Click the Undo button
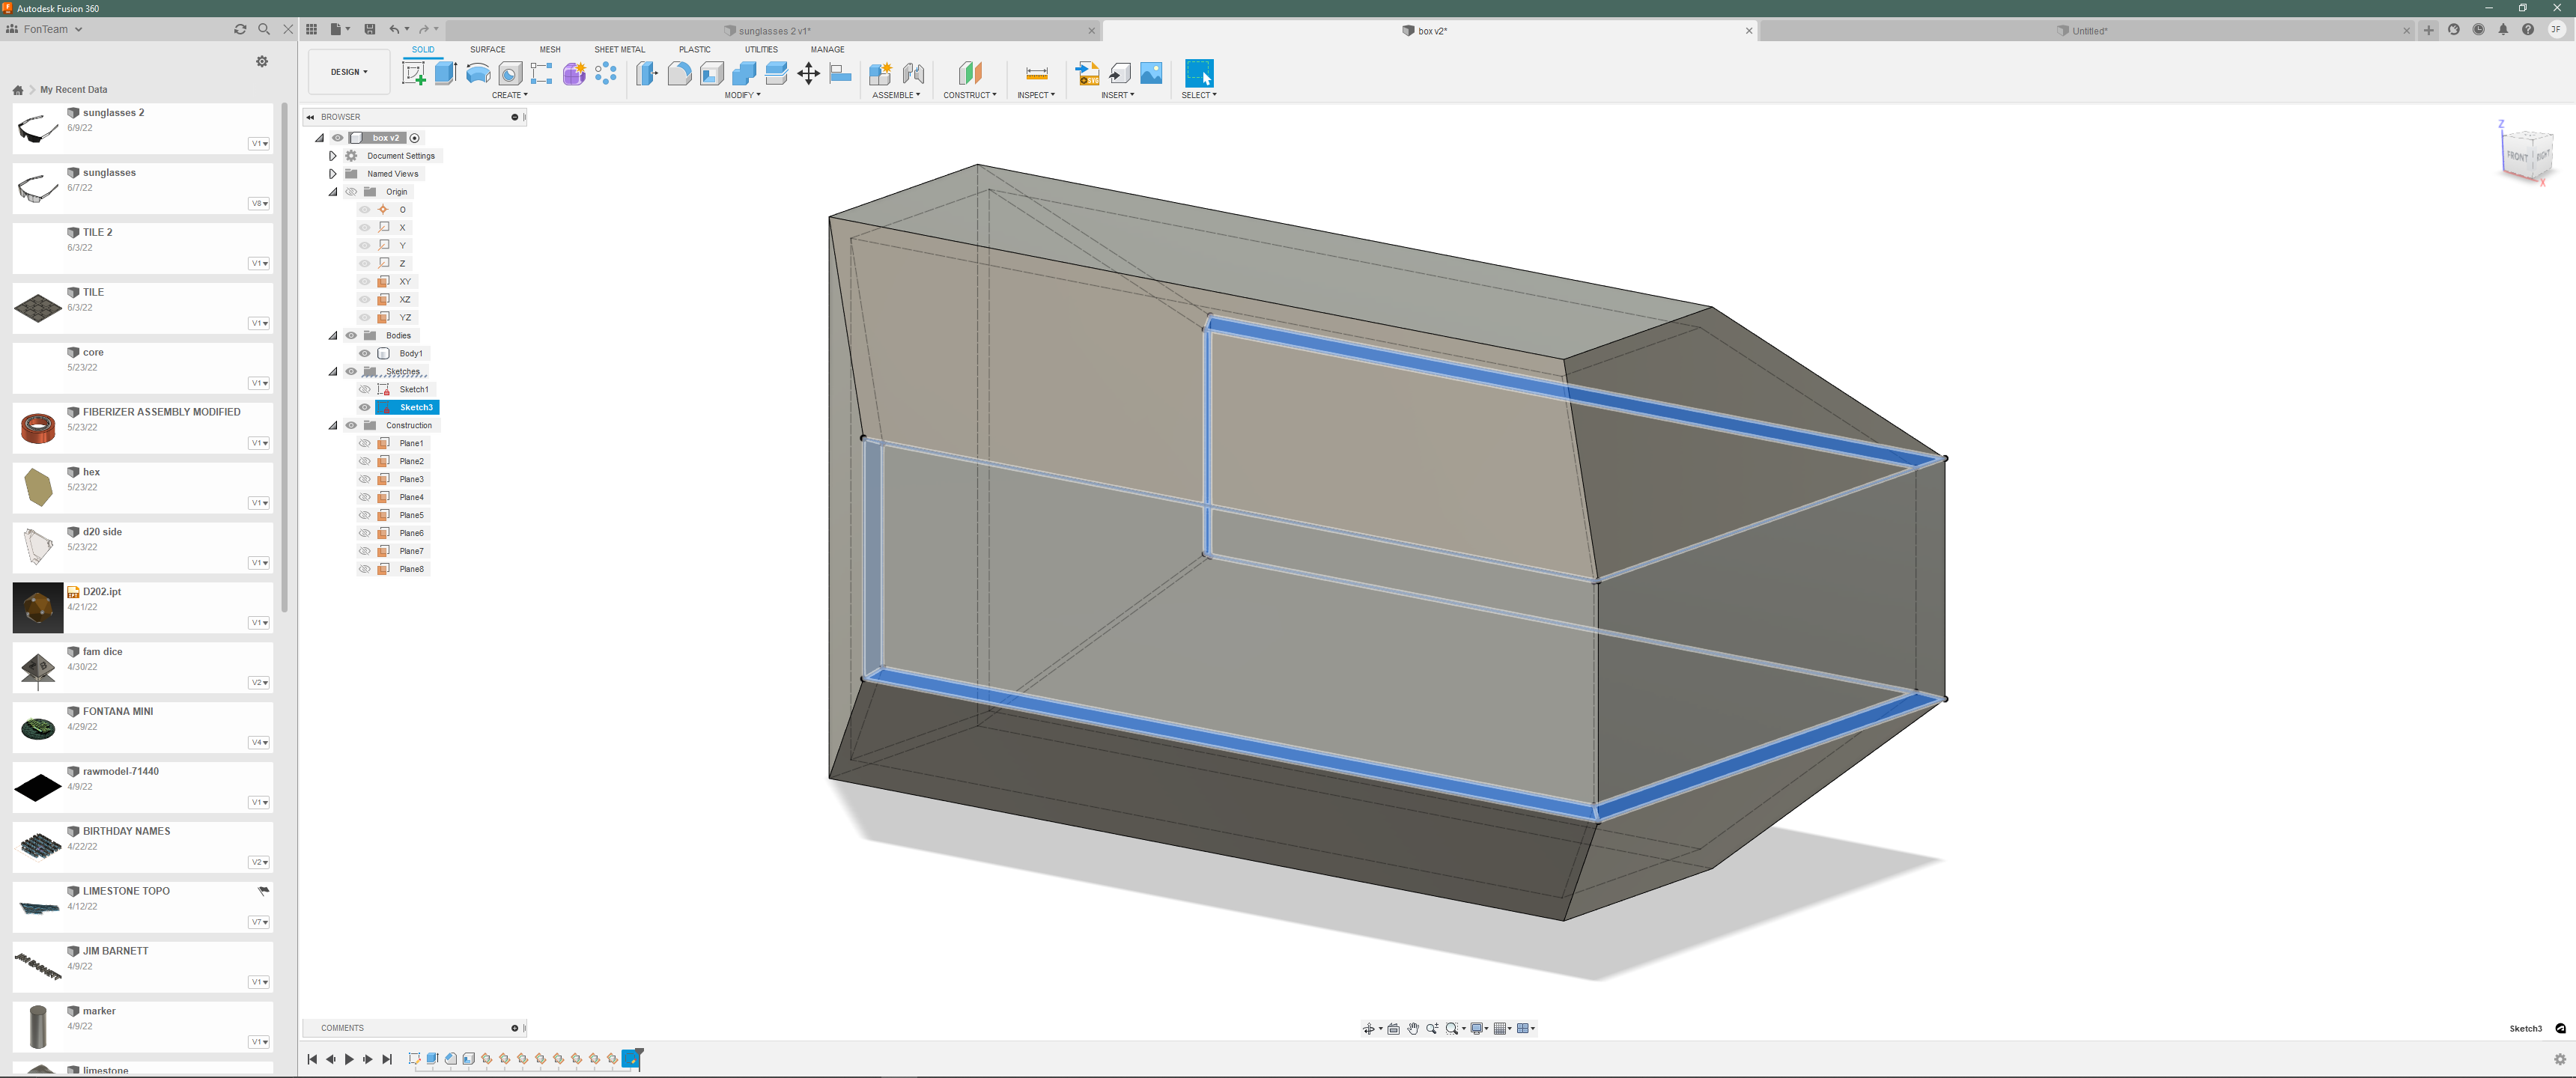The height and width of the screenshot is (1078, 2576). pos(396,29)
